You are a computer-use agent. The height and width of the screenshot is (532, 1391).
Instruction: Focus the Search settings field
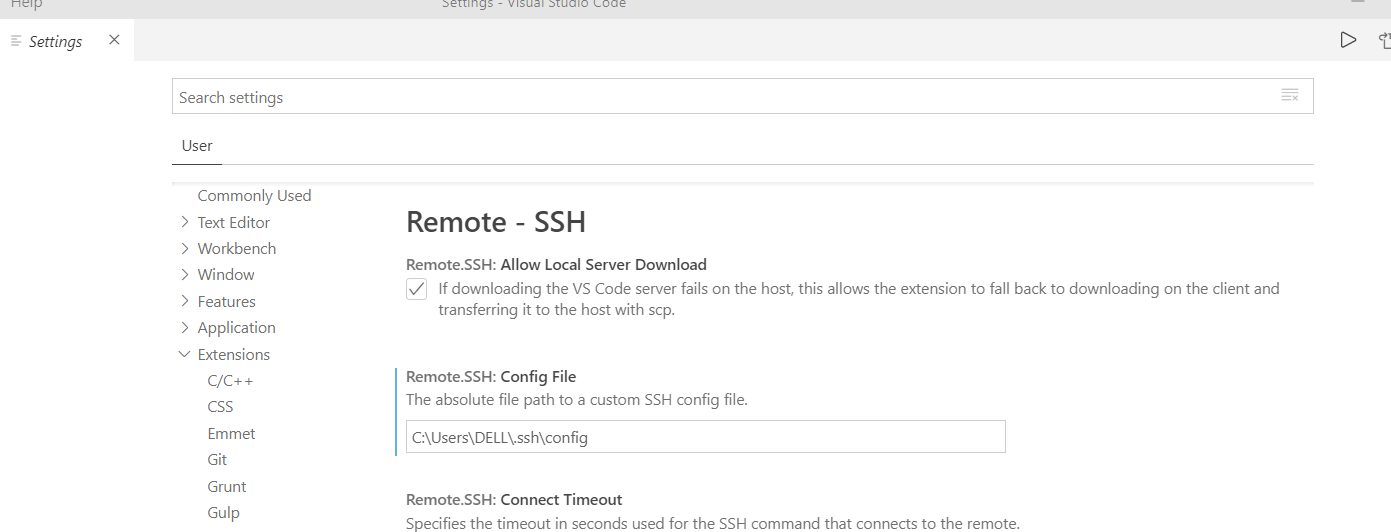[x=742, y=97]
